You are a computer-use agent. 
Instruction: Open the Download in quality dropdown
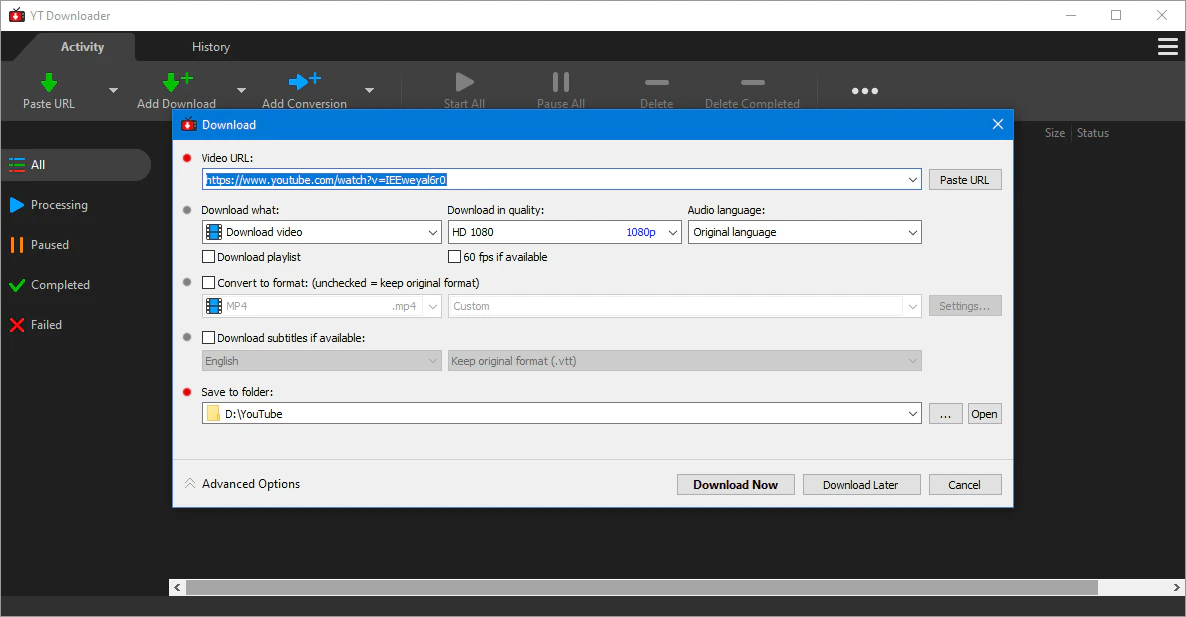point(564,232)
